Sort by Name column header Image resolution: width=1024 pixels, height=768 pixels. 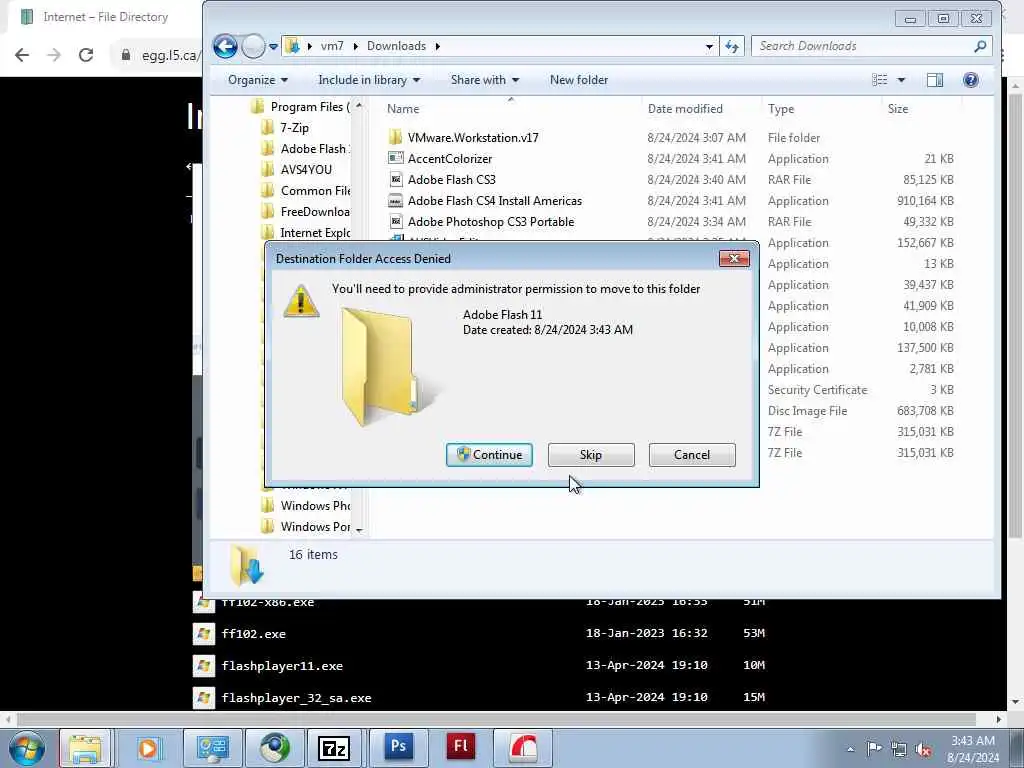(403, 108)
